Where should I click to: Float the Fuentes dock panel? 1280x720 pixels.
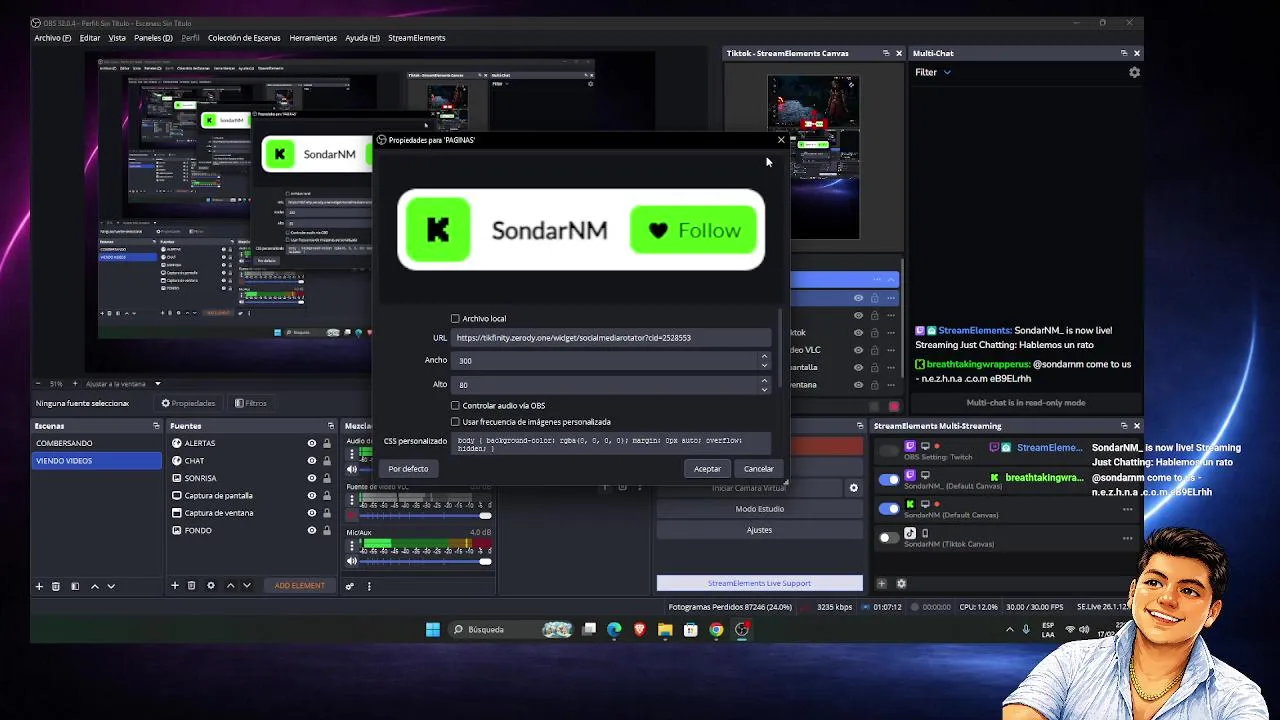330,426
